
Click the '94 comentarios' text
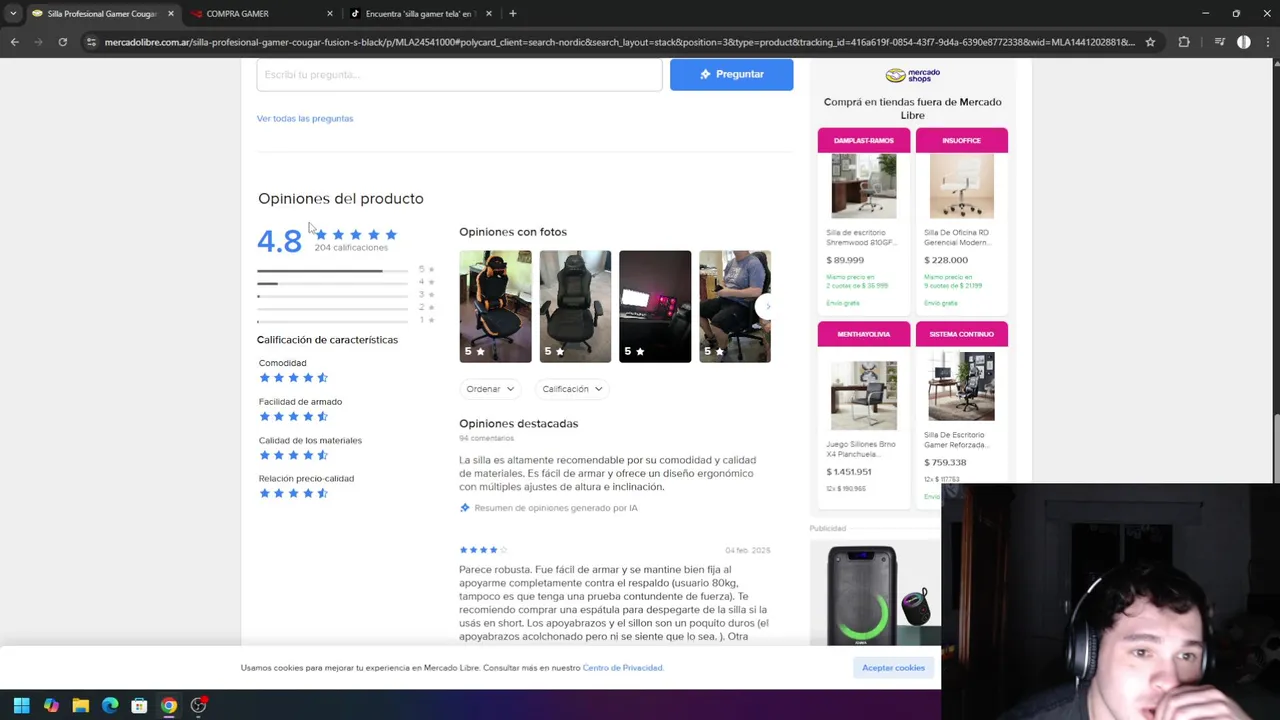click(486, 438)
